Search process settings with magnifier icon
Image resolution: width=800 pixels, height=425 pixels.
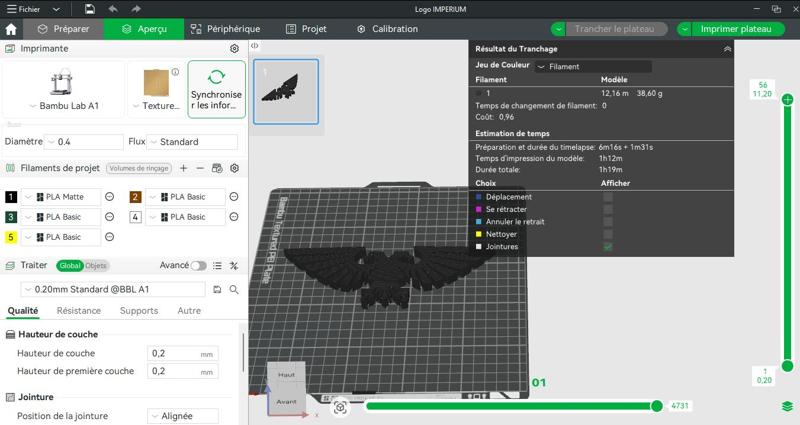pyautogui.click(x=234, y=289)
